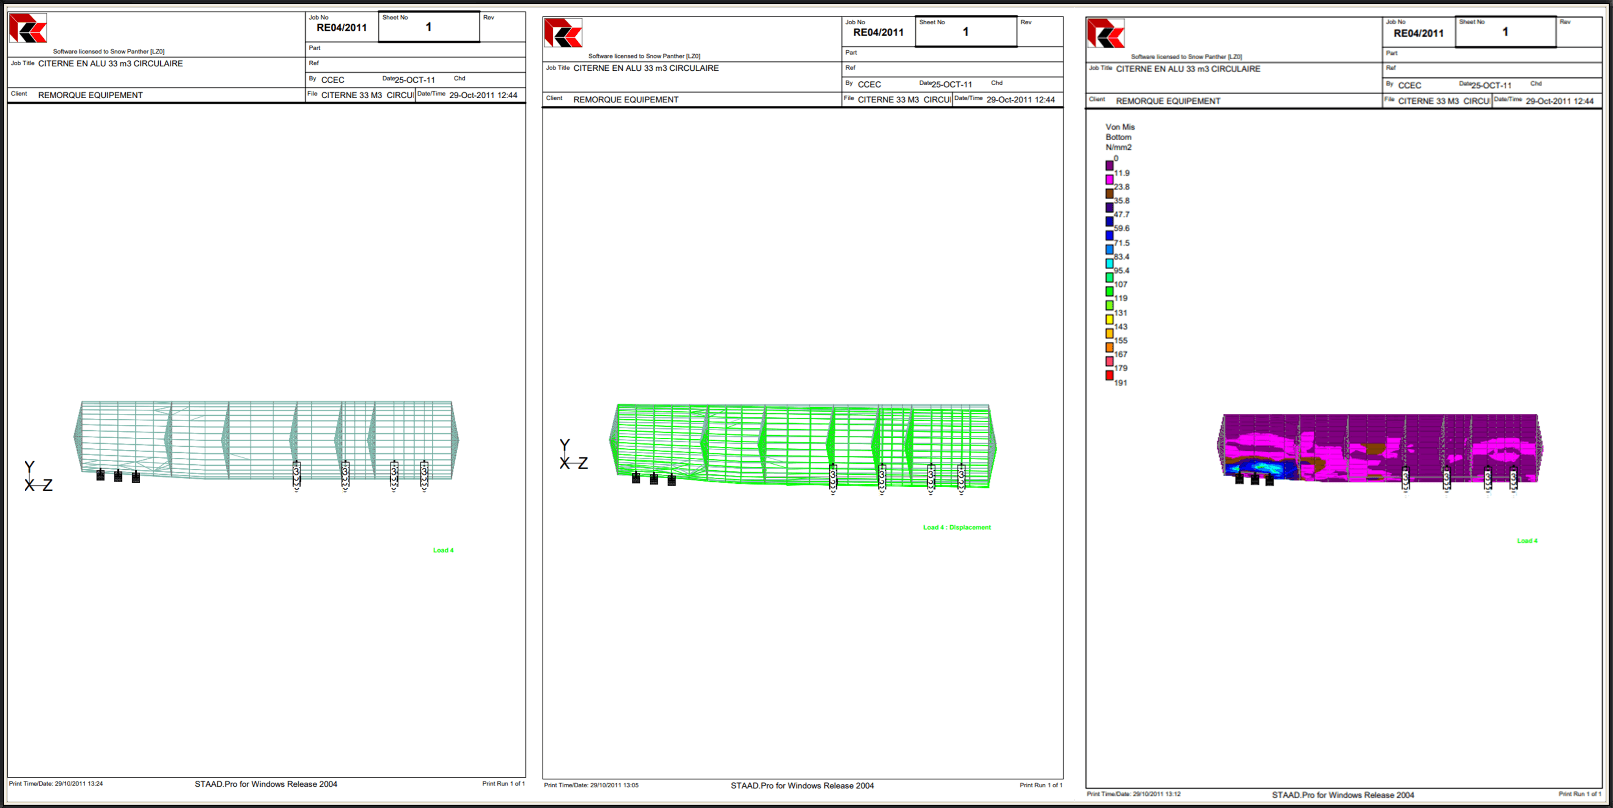Image resolution: width=1613 pixels, height=808 pixels.
Task: Click the dark purple swatch beside 0
Action: pyautogui.click(x=1109, y=165)
